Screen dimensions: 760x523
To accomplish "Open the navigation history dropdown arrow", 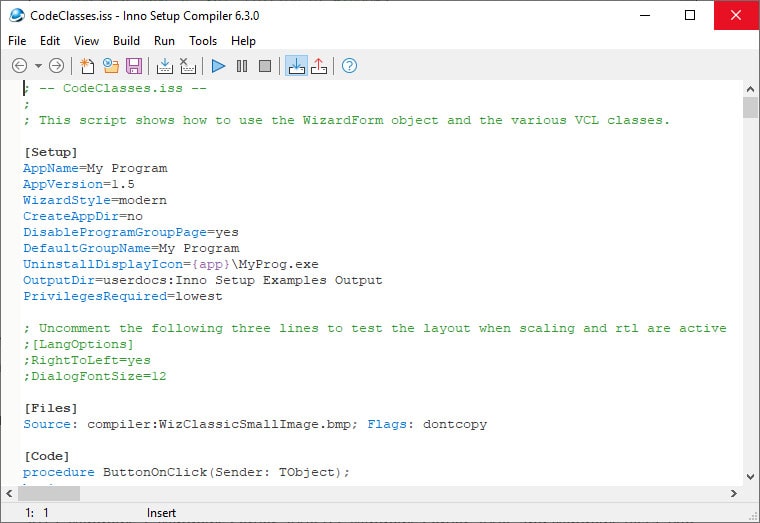I will 38,65.
